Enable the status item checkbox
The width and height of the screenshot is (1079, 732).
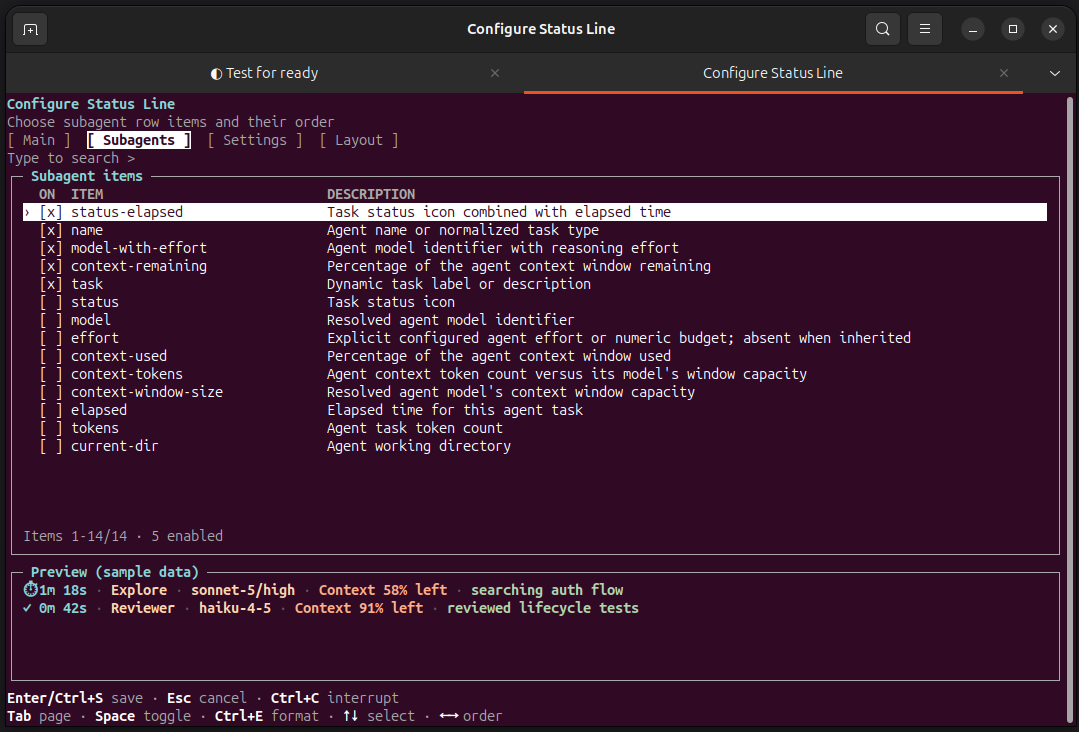click(50, 302)
